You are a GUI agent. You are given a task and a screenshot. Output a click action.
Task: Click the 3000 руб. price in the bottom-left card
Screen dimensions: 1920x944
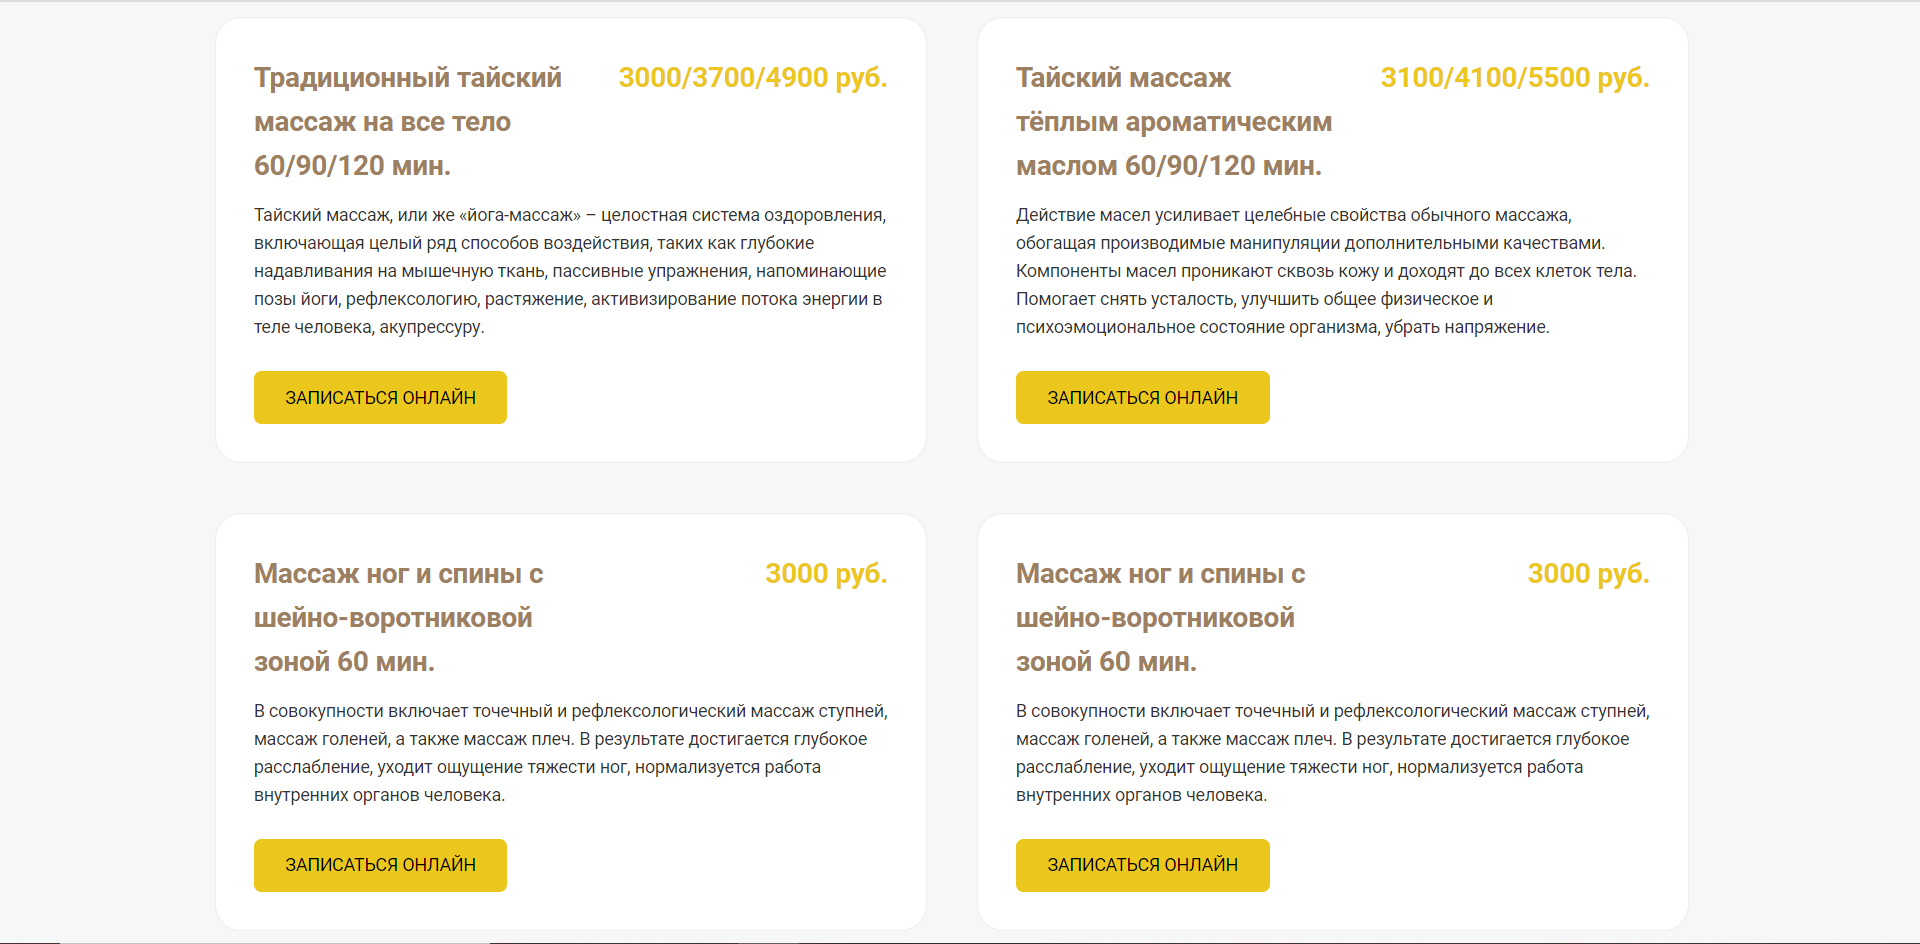click(x=826, y=574)
